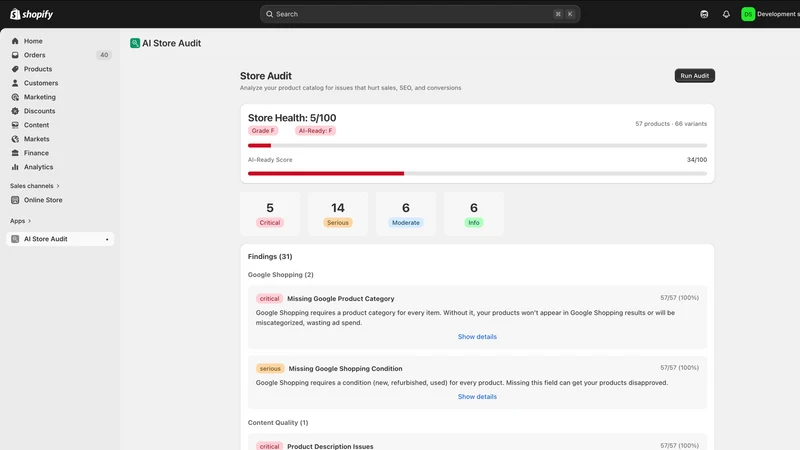Click the 57 products · 66 variants text
800x450 pixels.
point(671,123)
